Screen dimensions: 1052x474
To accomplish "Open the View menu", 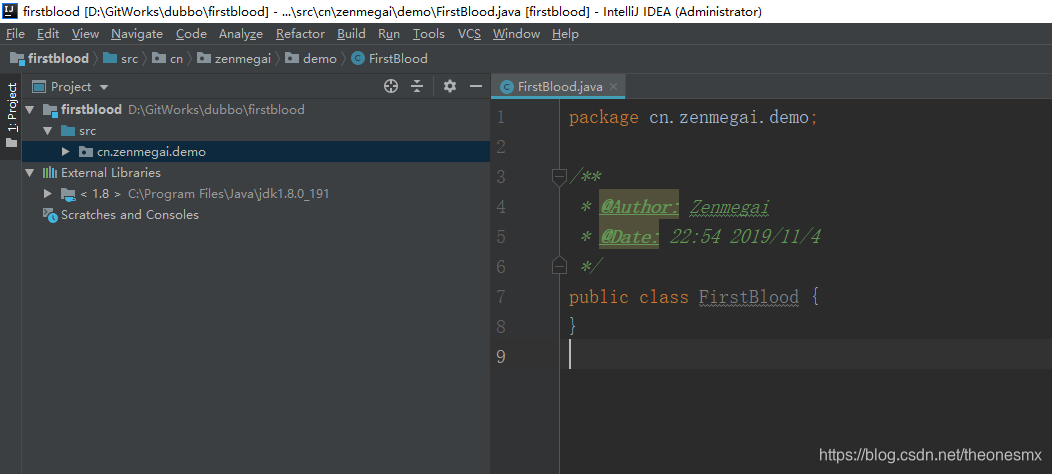I will click(85, 34).
